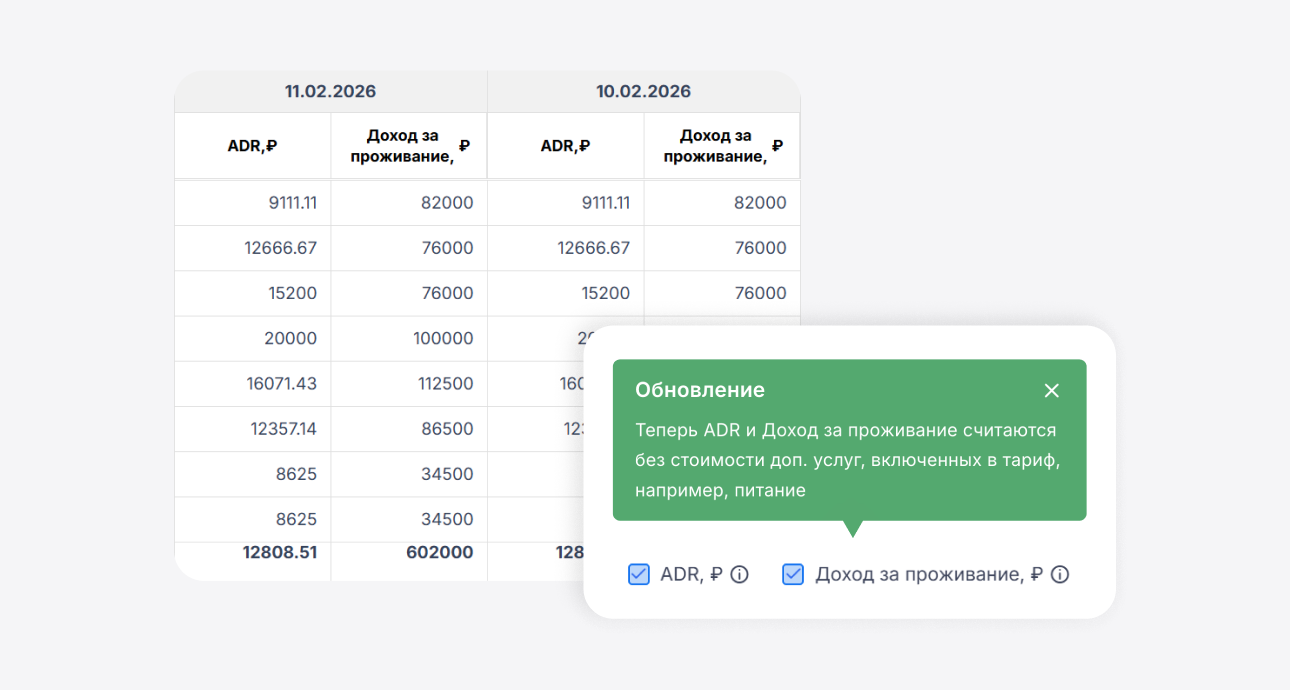
Task: Click the X icon on the green Обновление tooltip
Action: click(1051, 390)
